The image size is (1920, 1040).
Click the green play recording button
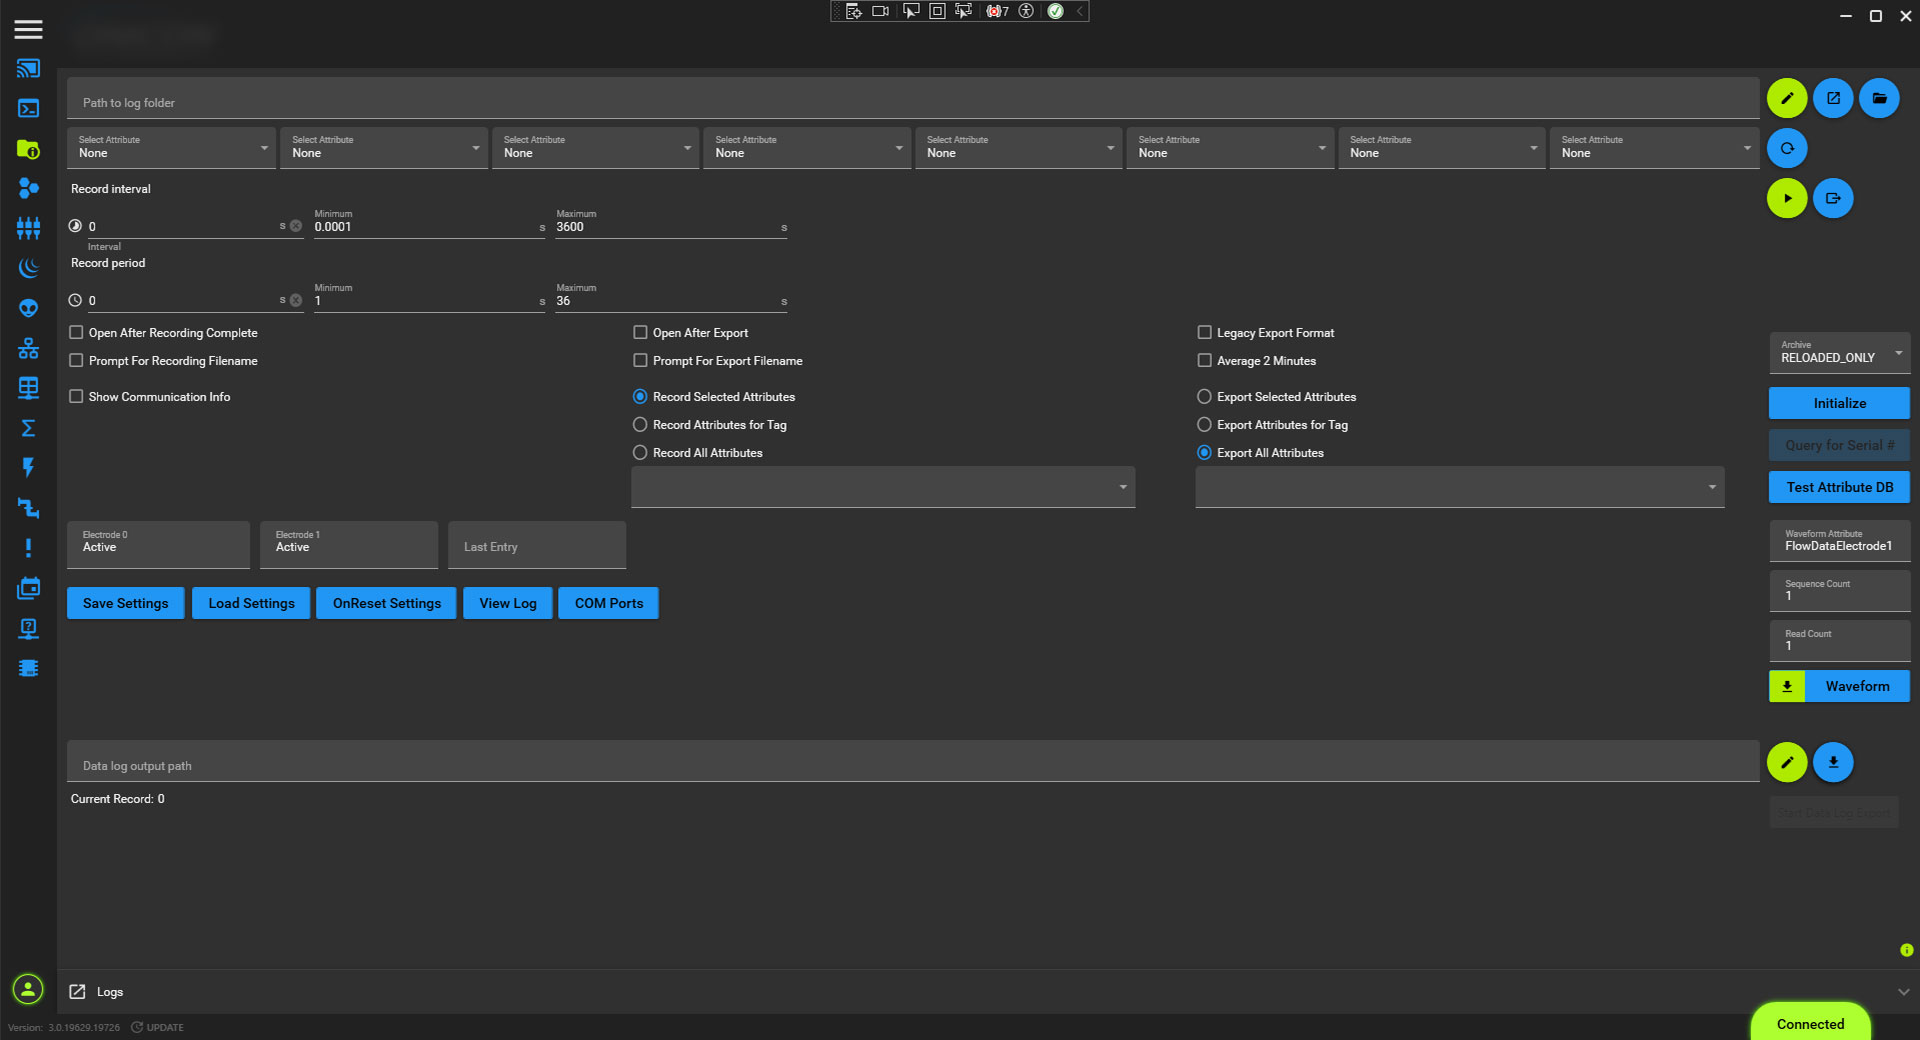(x=1786, y=198)
